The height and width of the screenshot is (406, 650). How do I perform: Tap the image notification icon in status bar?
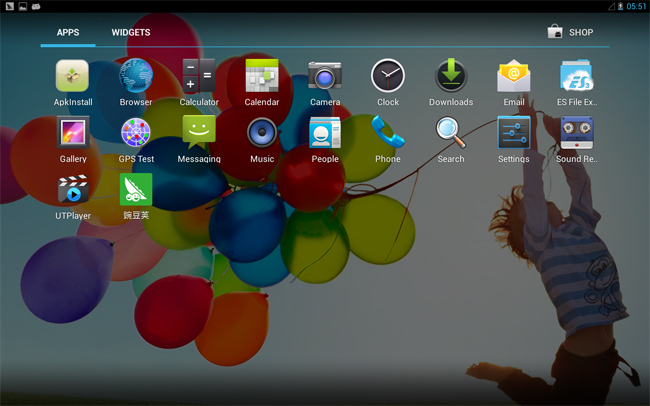[23, 6]
